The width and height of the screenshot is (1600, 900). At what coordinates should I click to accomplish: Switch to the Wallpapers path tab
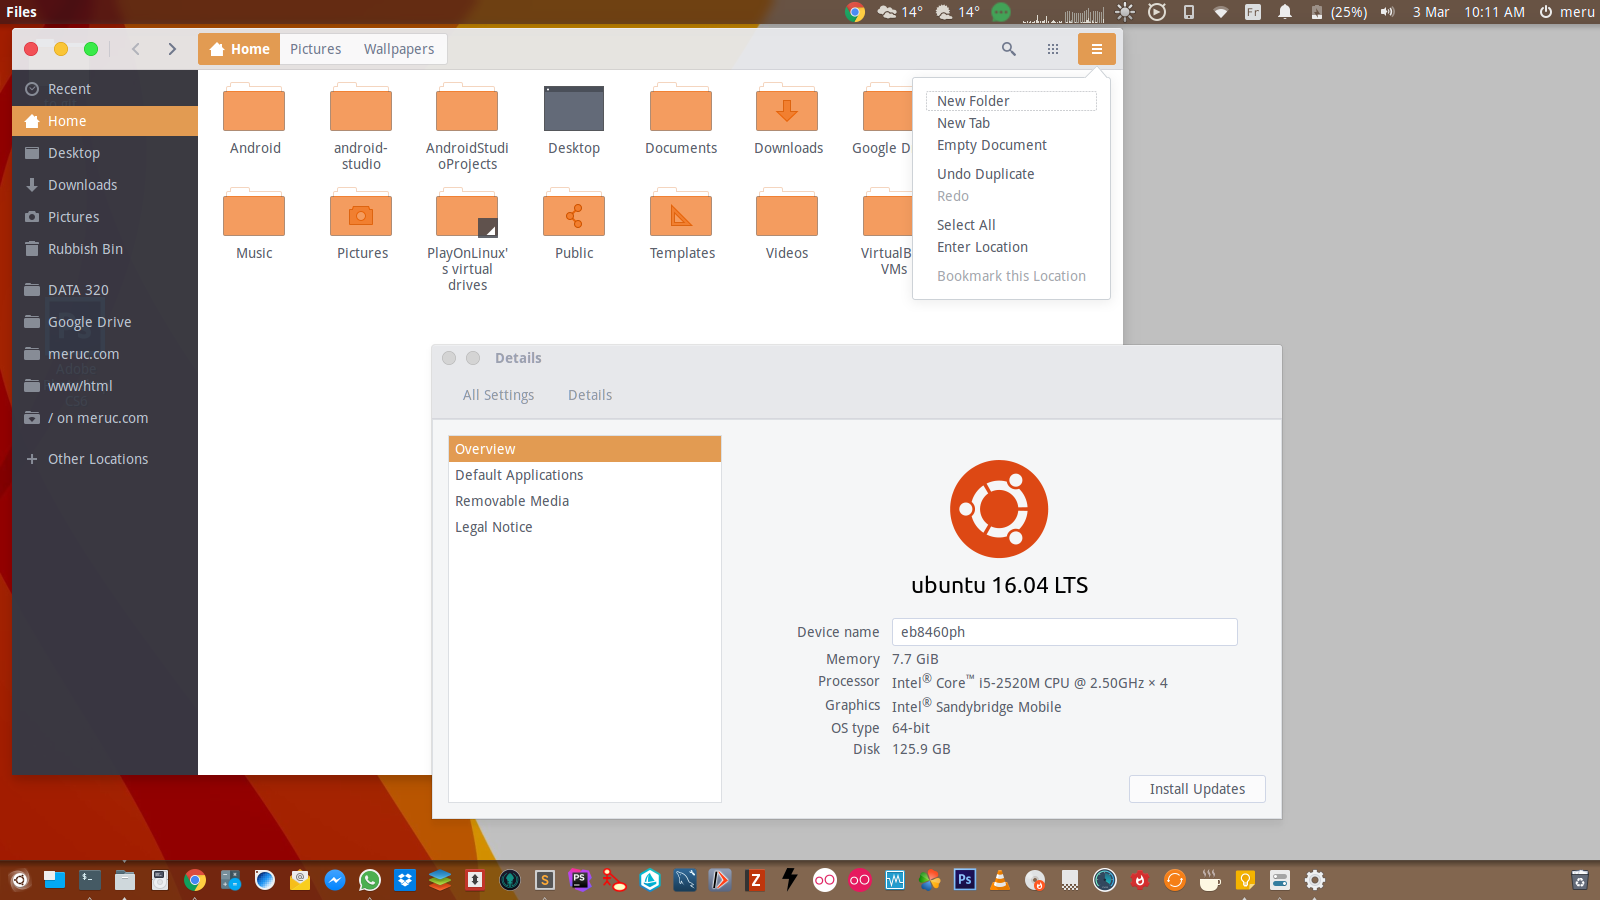(x=399, y=49)
